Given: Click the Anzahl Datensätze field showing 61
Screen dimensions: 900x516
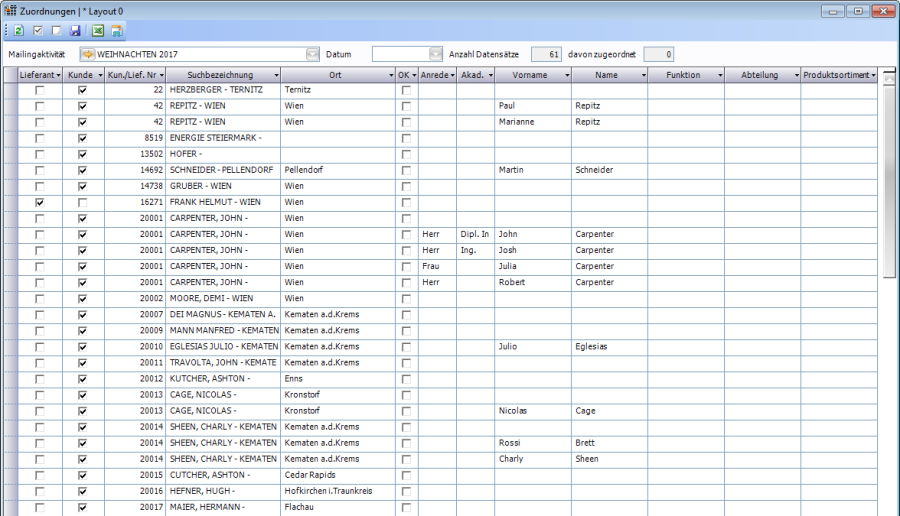Looking at the screenshot, I should click(546, 54).
